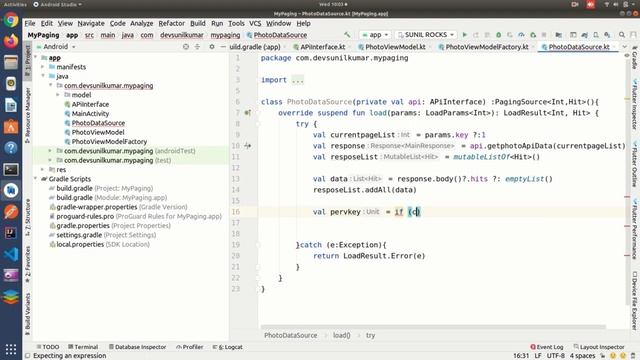Click the Make Project hammer icon
Viewport: 640px width, 360px height.
pos(347,35)
